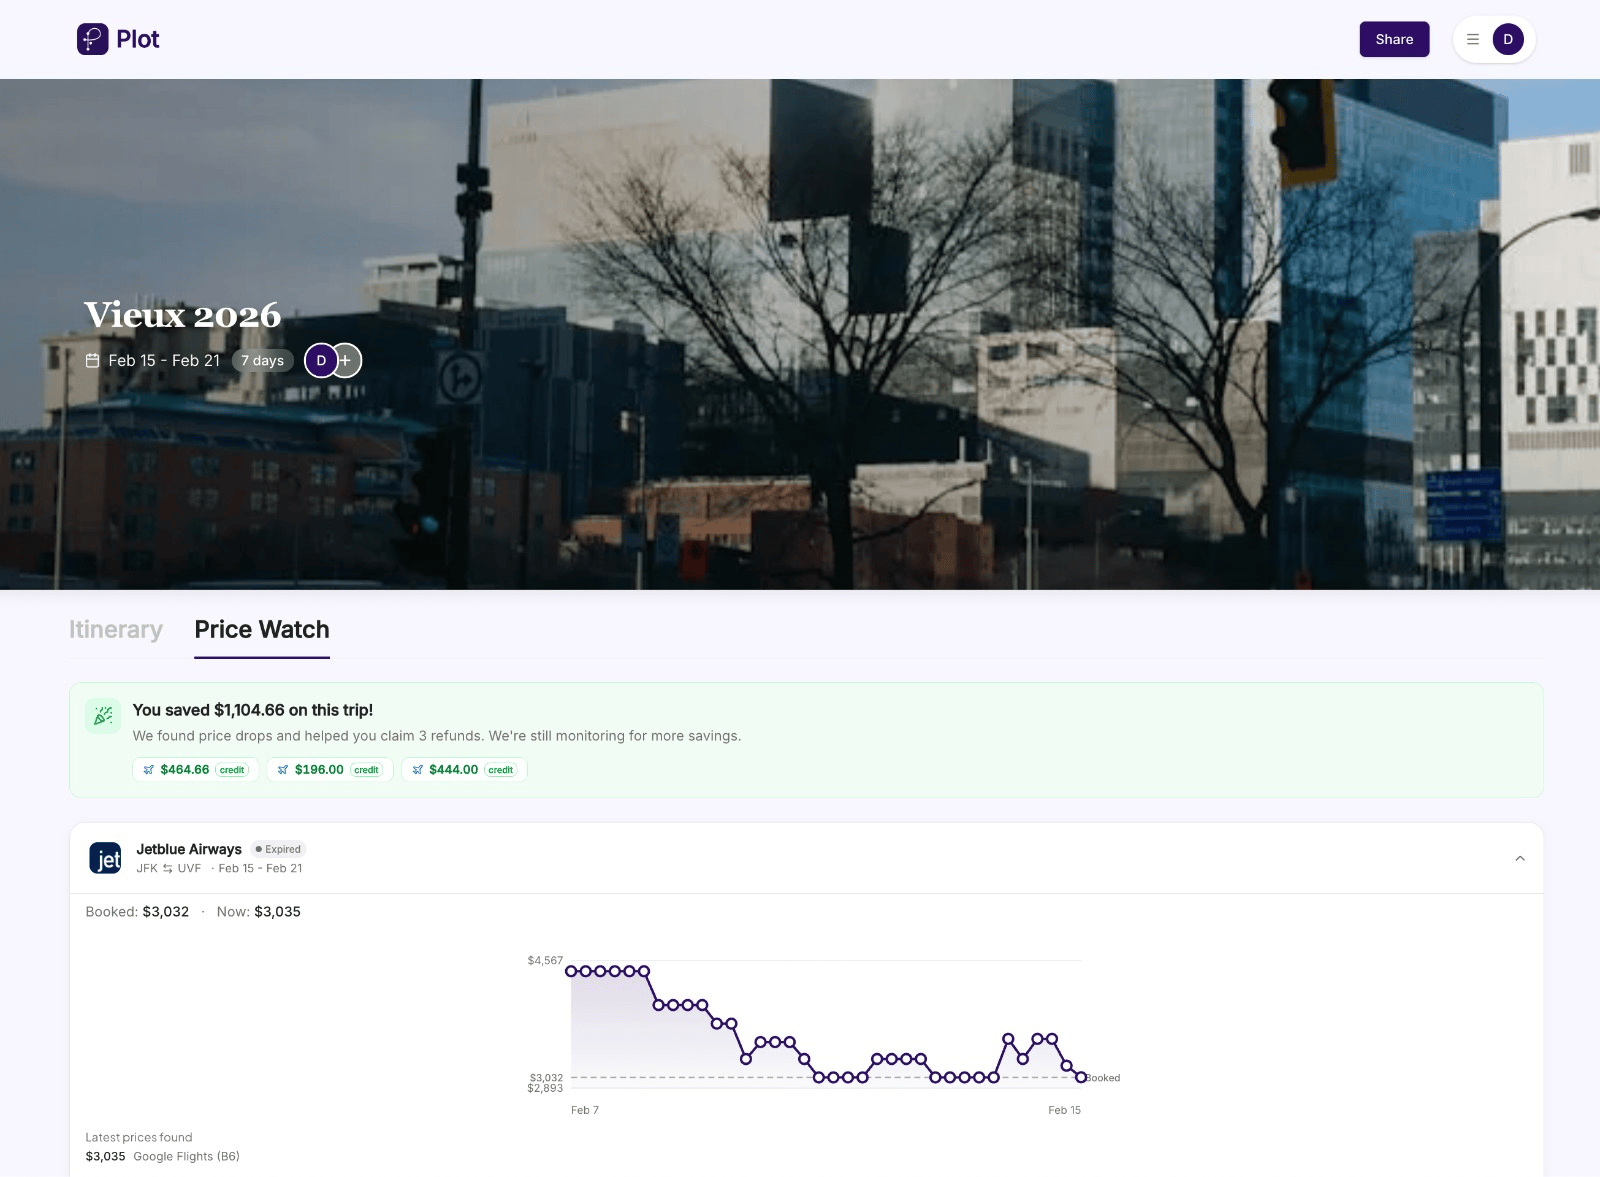Viewport: 1600px width, 1177px height.
Task: Click the Plot logo icon
Action: coord(93,39)
